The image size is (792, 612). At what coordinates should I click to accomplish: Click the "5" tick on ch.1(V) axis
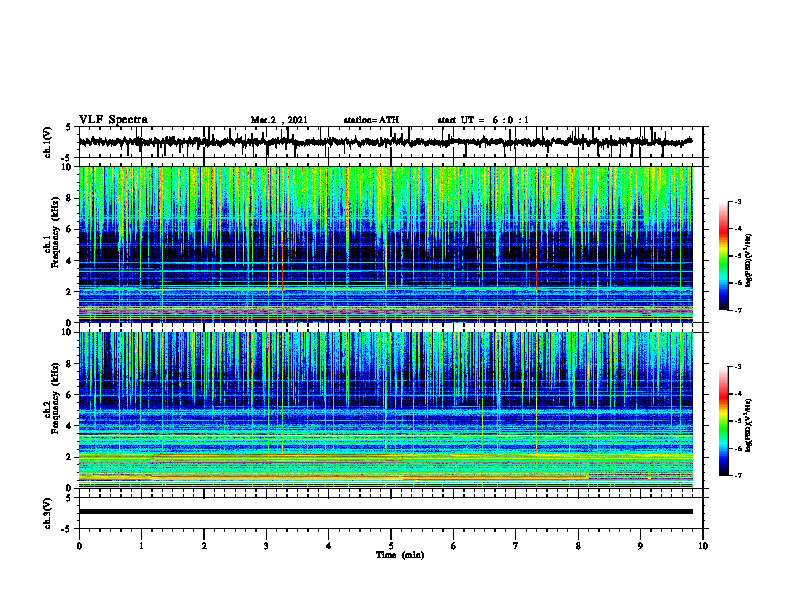(x=69, y=128)
